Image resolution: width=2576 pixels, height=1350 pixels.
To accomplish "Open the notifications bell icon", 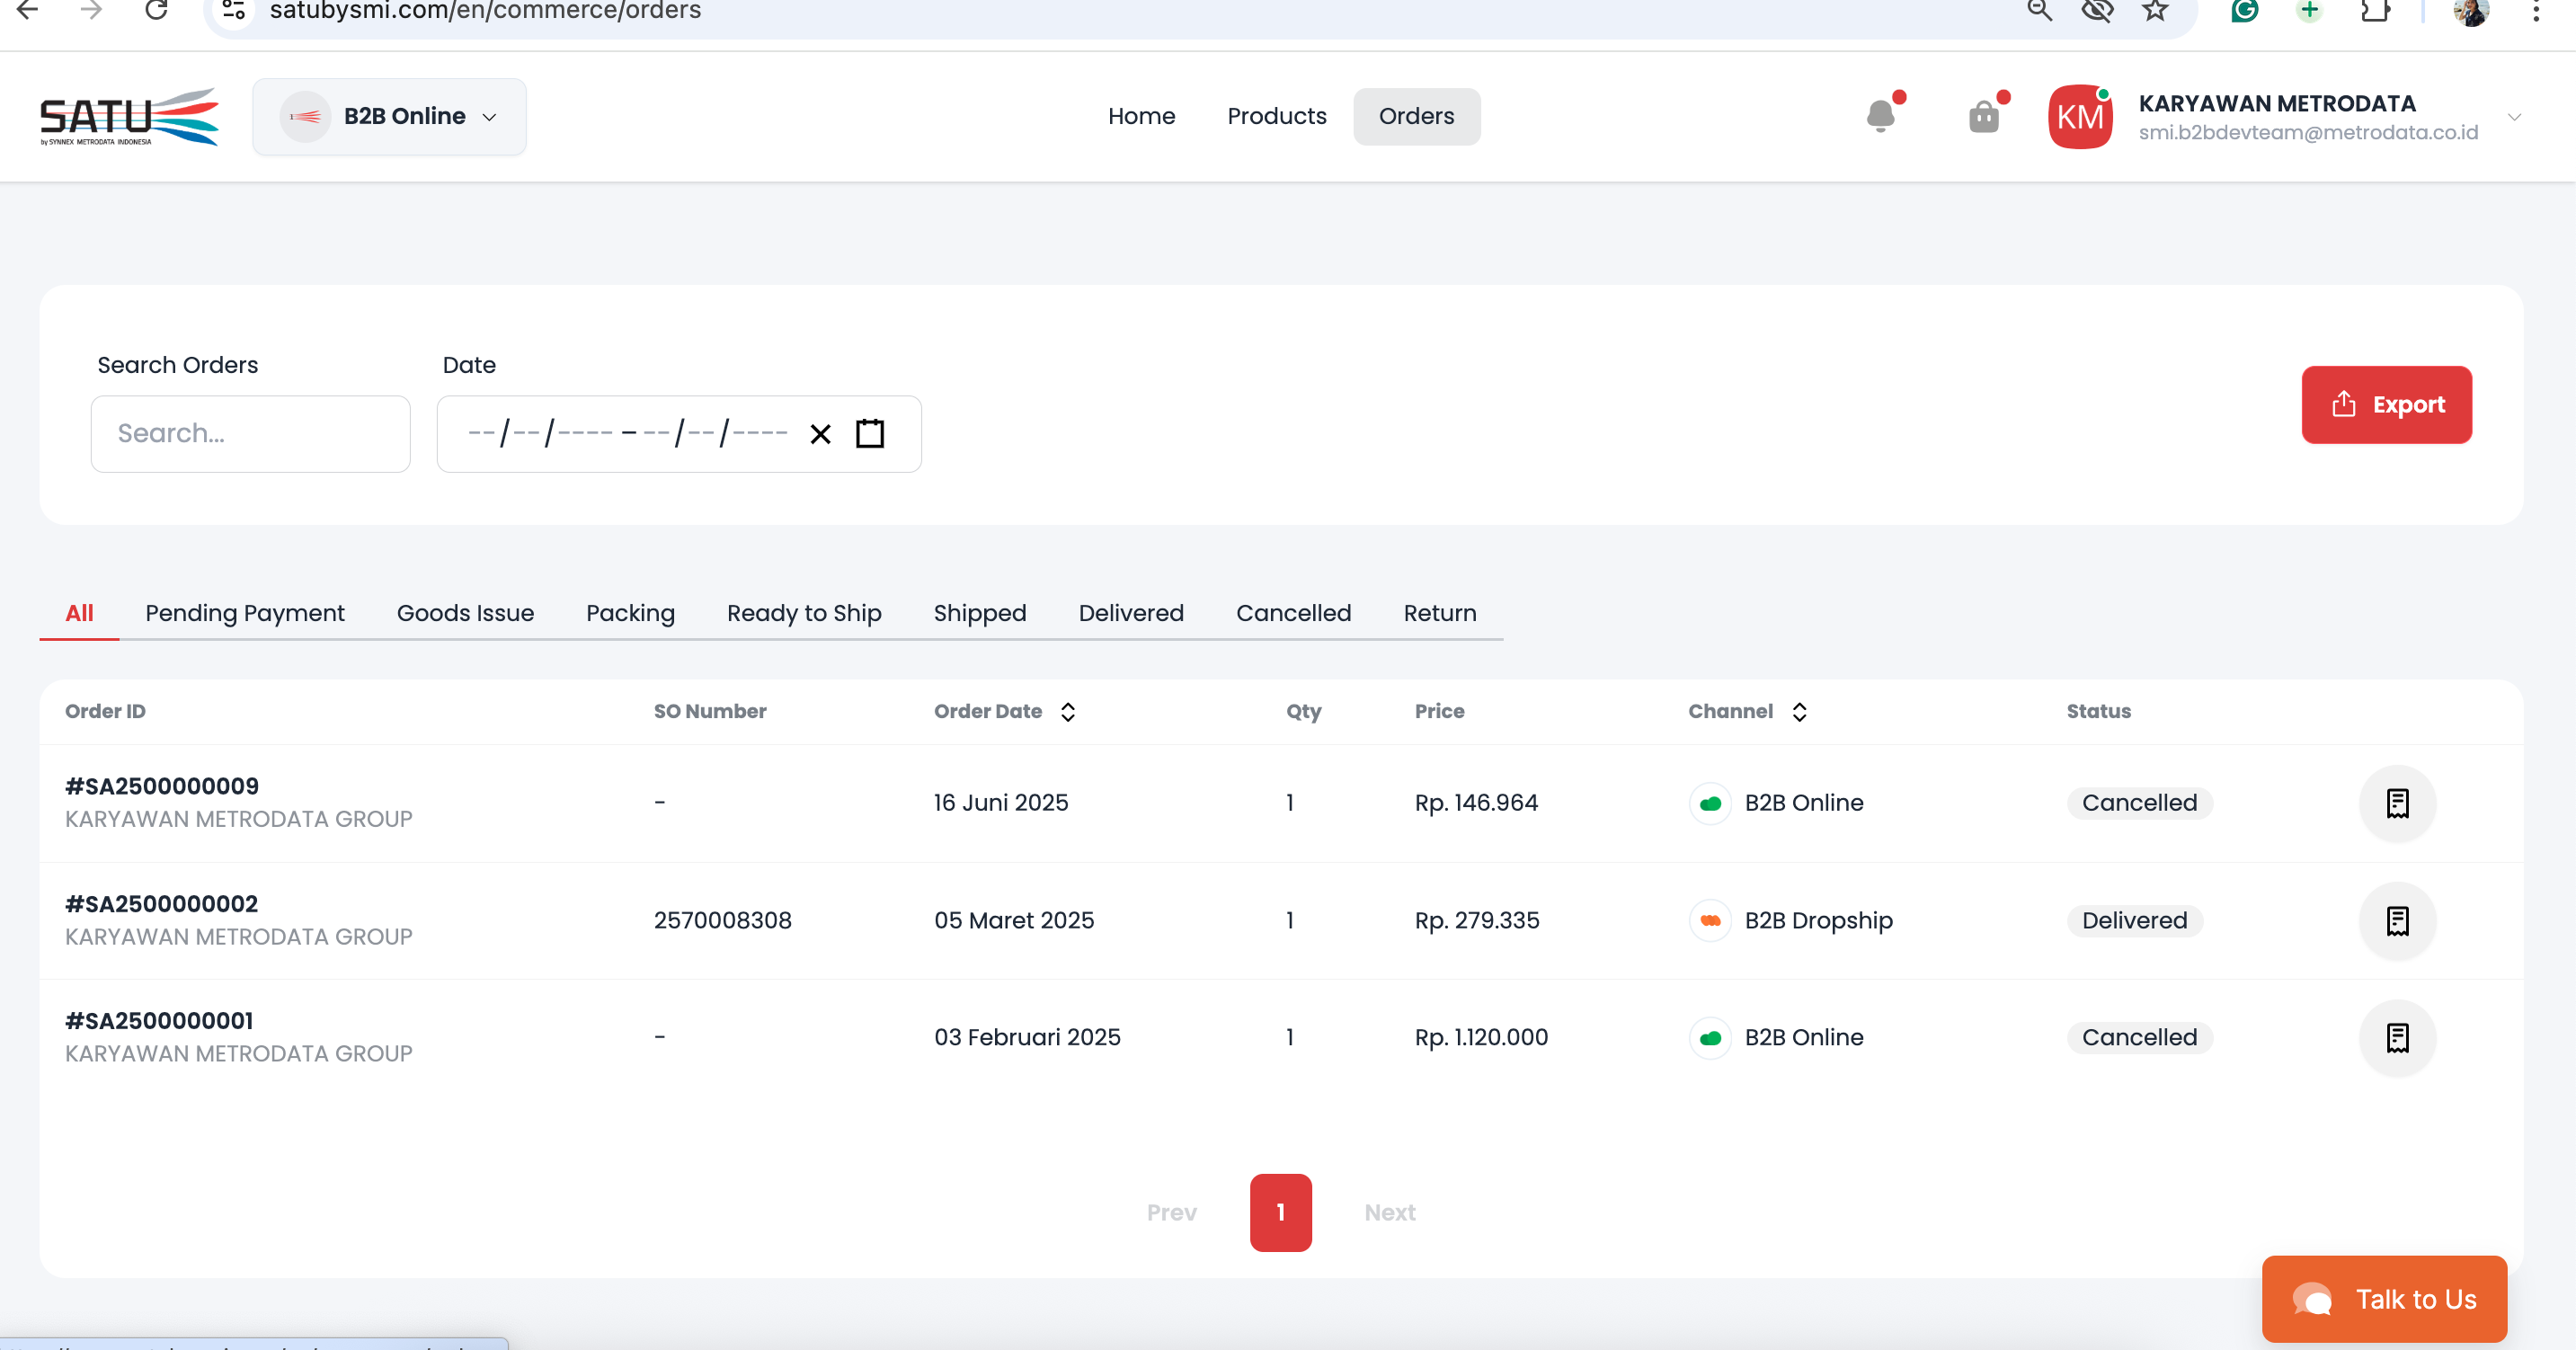I will (x=1880, y=116).
